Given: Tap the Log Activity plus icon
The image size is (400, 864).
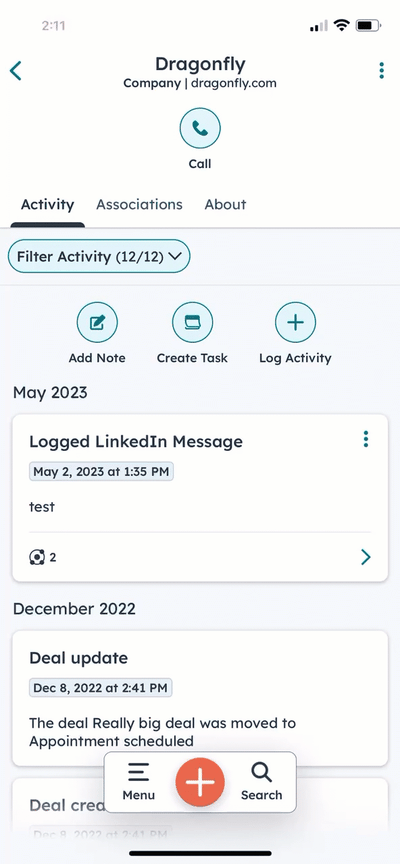Looking at the screenshot, I should click(x=295, y=323).
